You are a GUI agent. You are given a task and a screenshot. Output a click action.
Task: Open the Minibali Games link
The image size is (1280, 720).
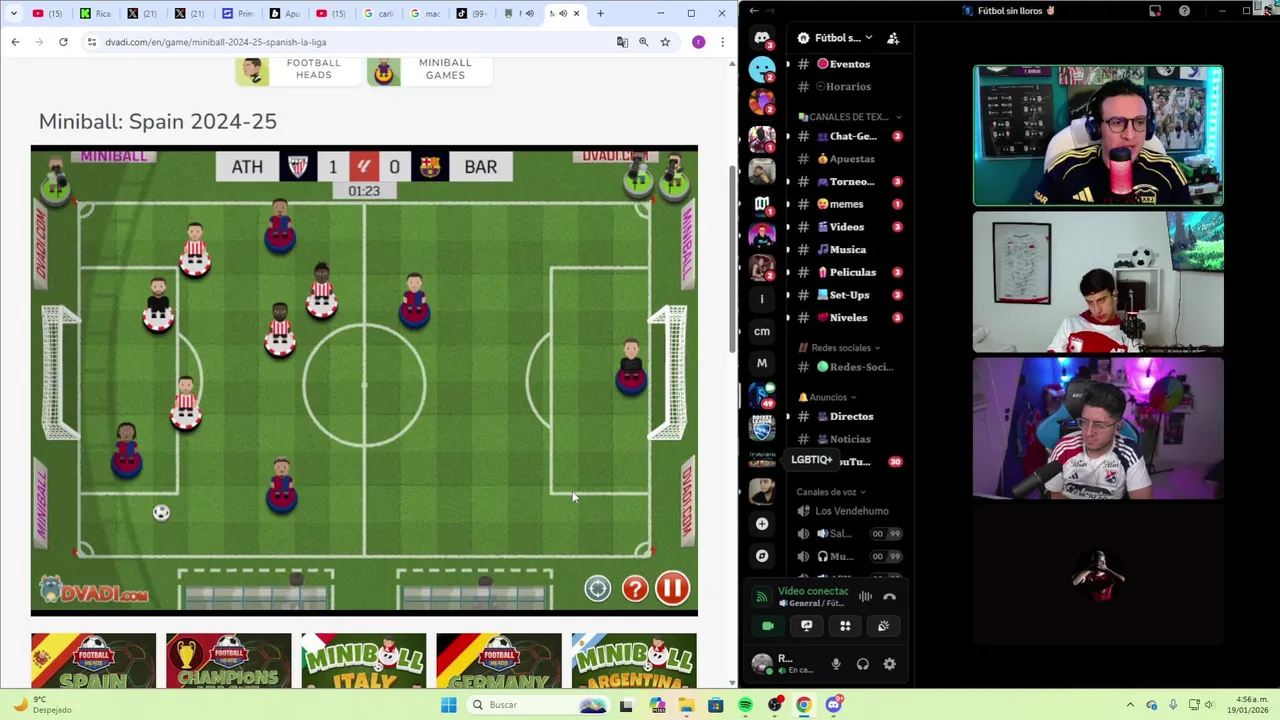pos(430,70)
